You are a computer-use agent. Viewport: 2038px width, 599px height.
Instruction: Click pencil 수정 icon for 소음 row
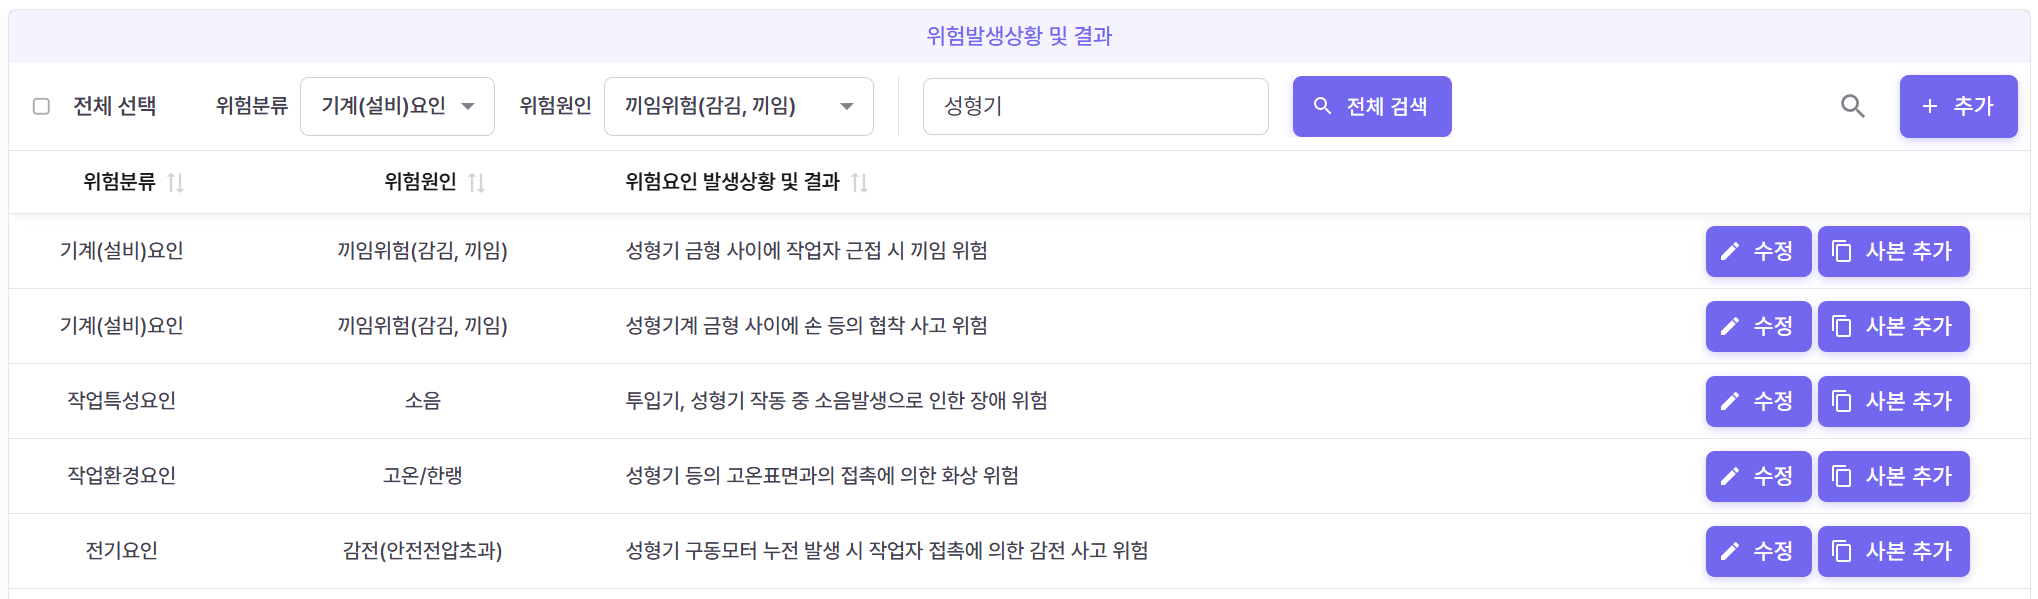coord(1730,401)
